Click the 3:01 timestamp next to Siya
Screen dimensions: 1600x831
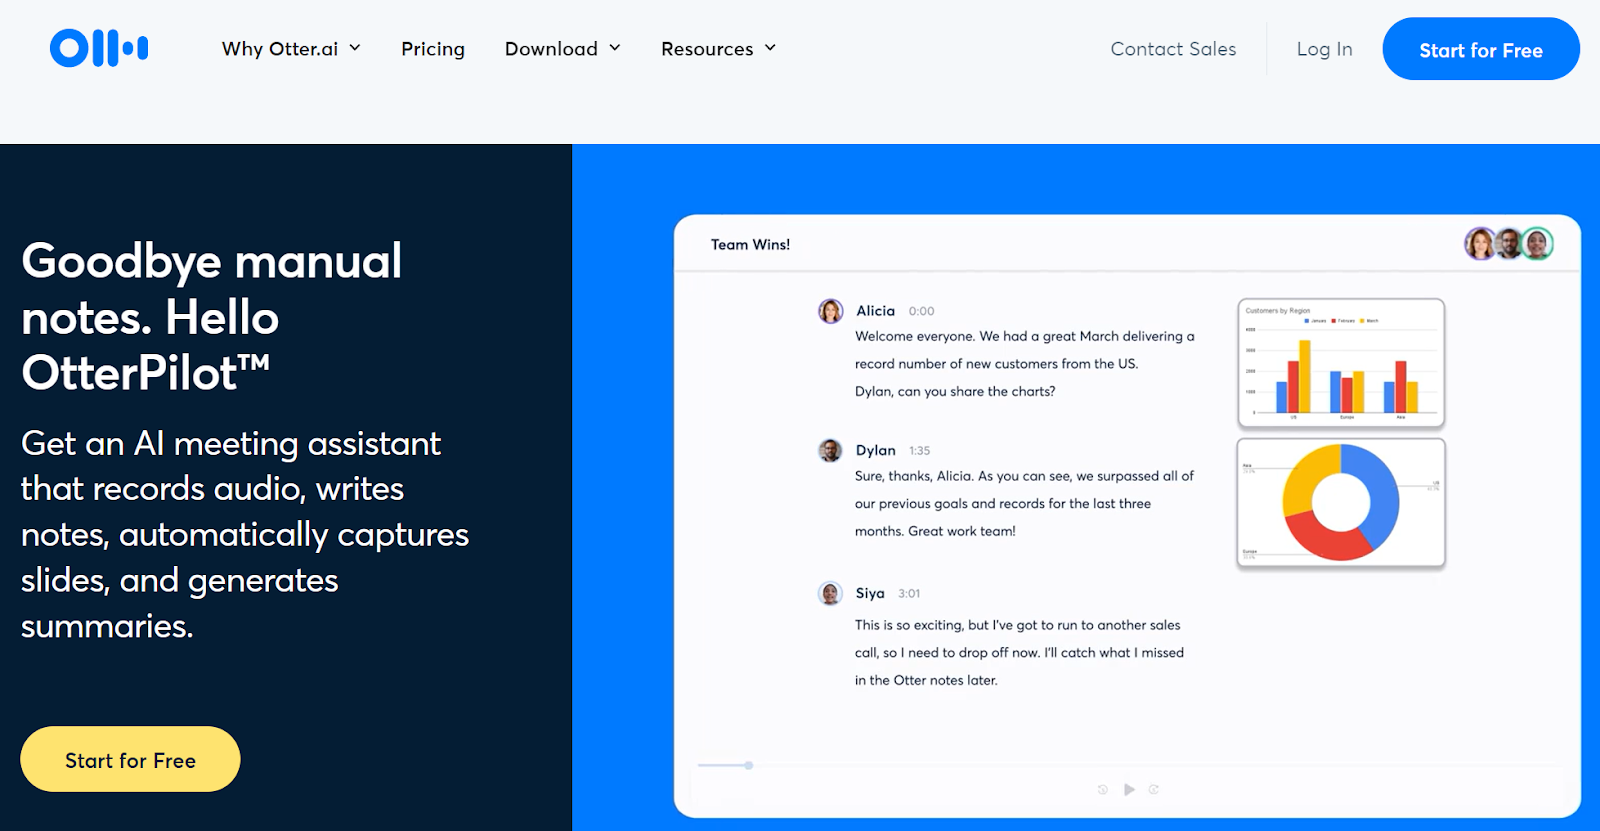tap(909, 593)
